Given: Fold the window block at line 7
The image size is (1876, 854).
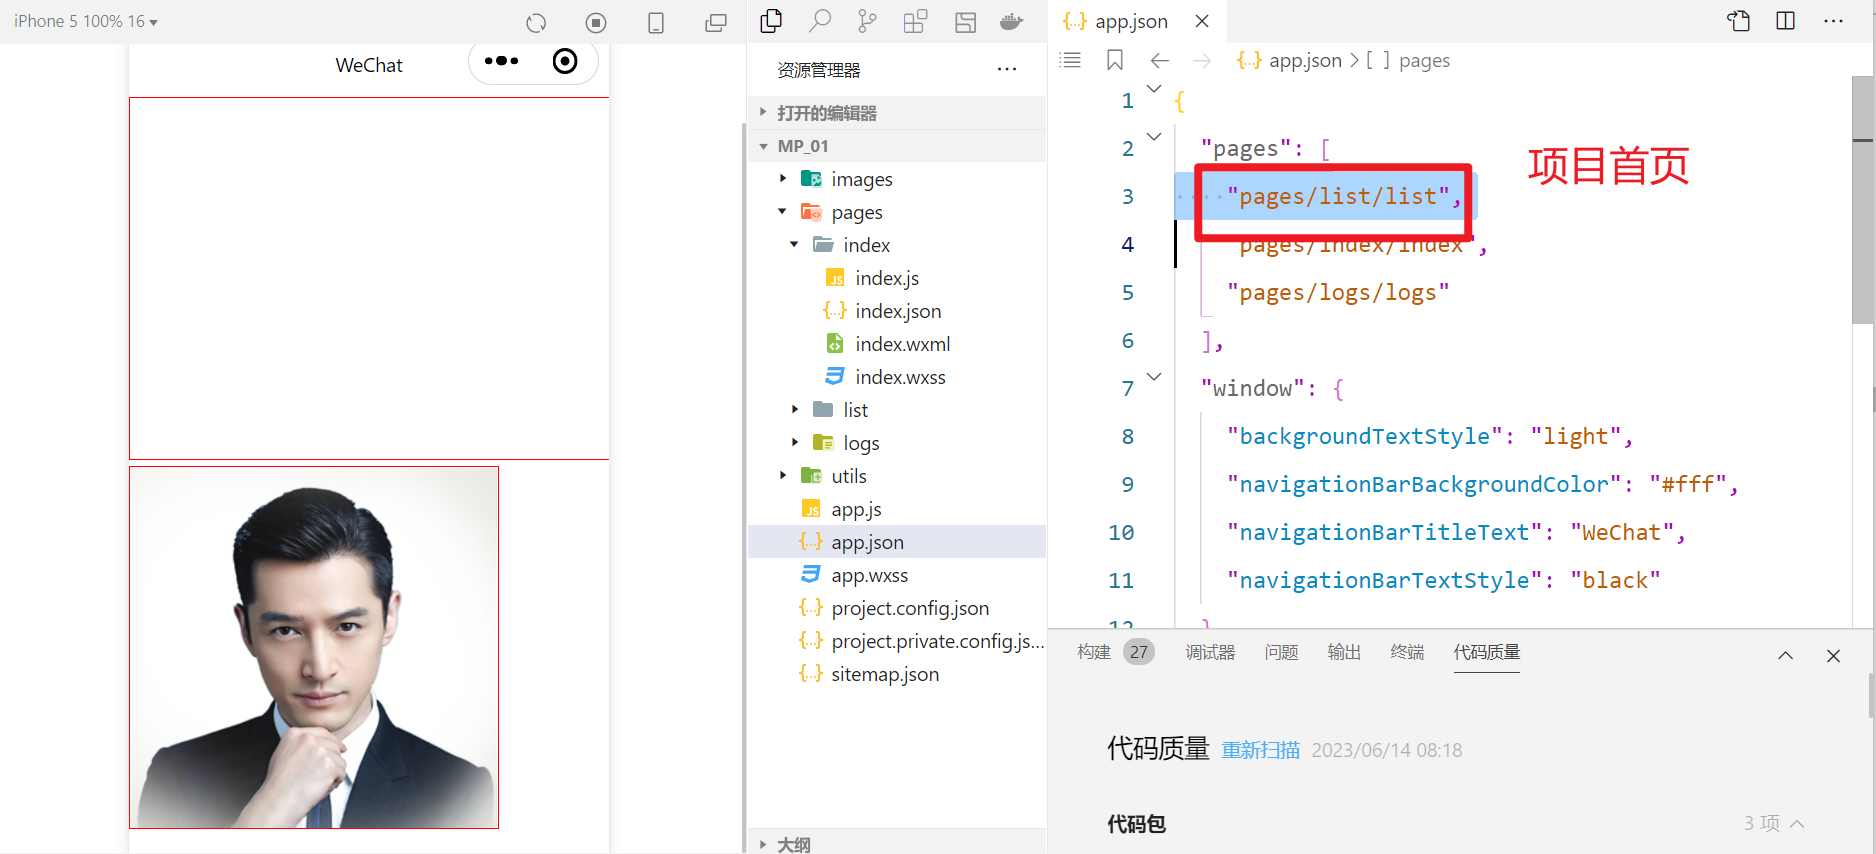Looking at the screenshot, I should click(1154, 377).
